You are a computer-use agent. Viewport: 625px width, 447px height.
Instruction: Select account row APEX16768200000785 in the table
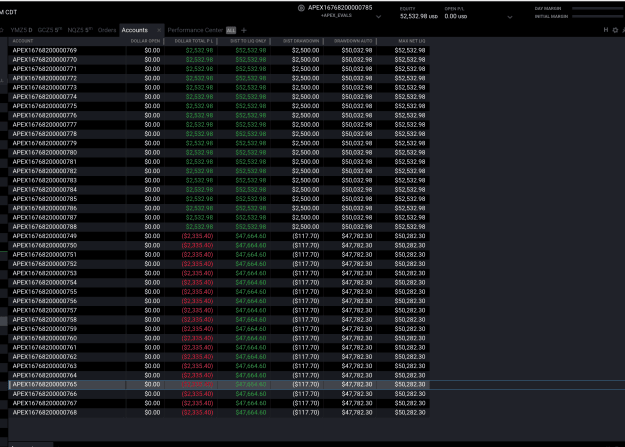point(219,199)
